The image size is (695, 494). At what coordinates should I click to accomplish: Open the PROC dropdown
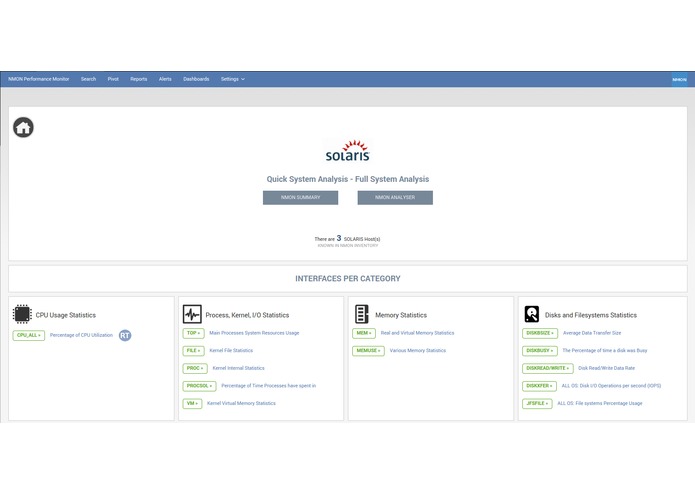pyautogui.click(x=195, y=369)
